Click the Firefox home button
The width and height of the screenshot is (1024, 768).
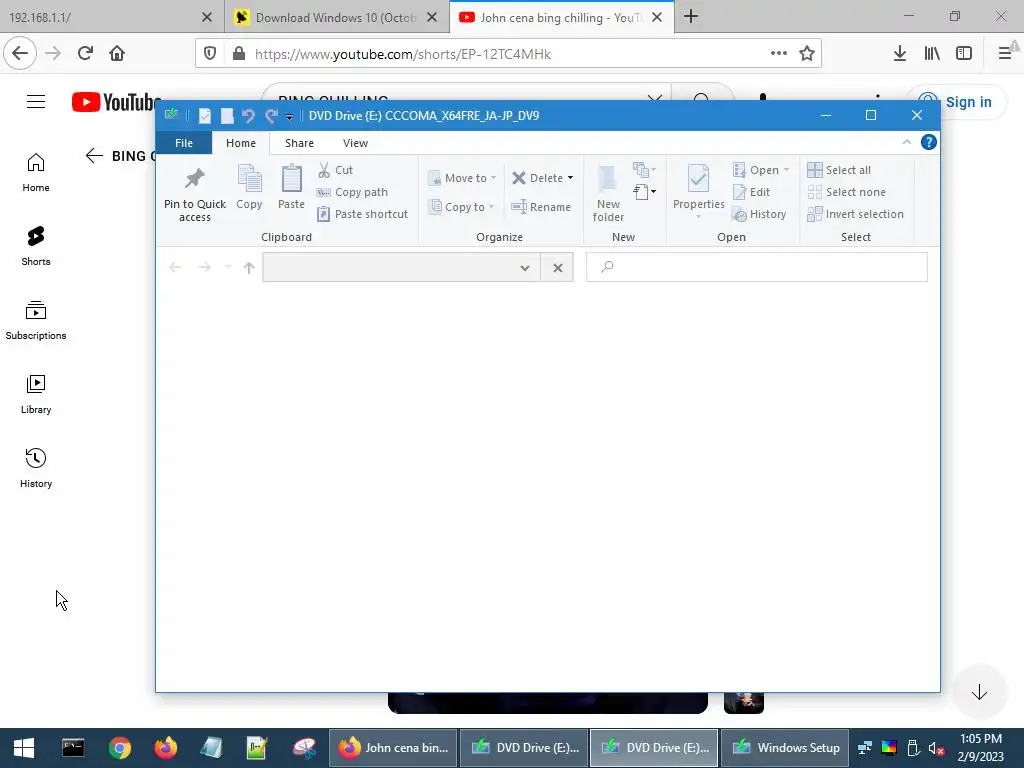(117, 54)
